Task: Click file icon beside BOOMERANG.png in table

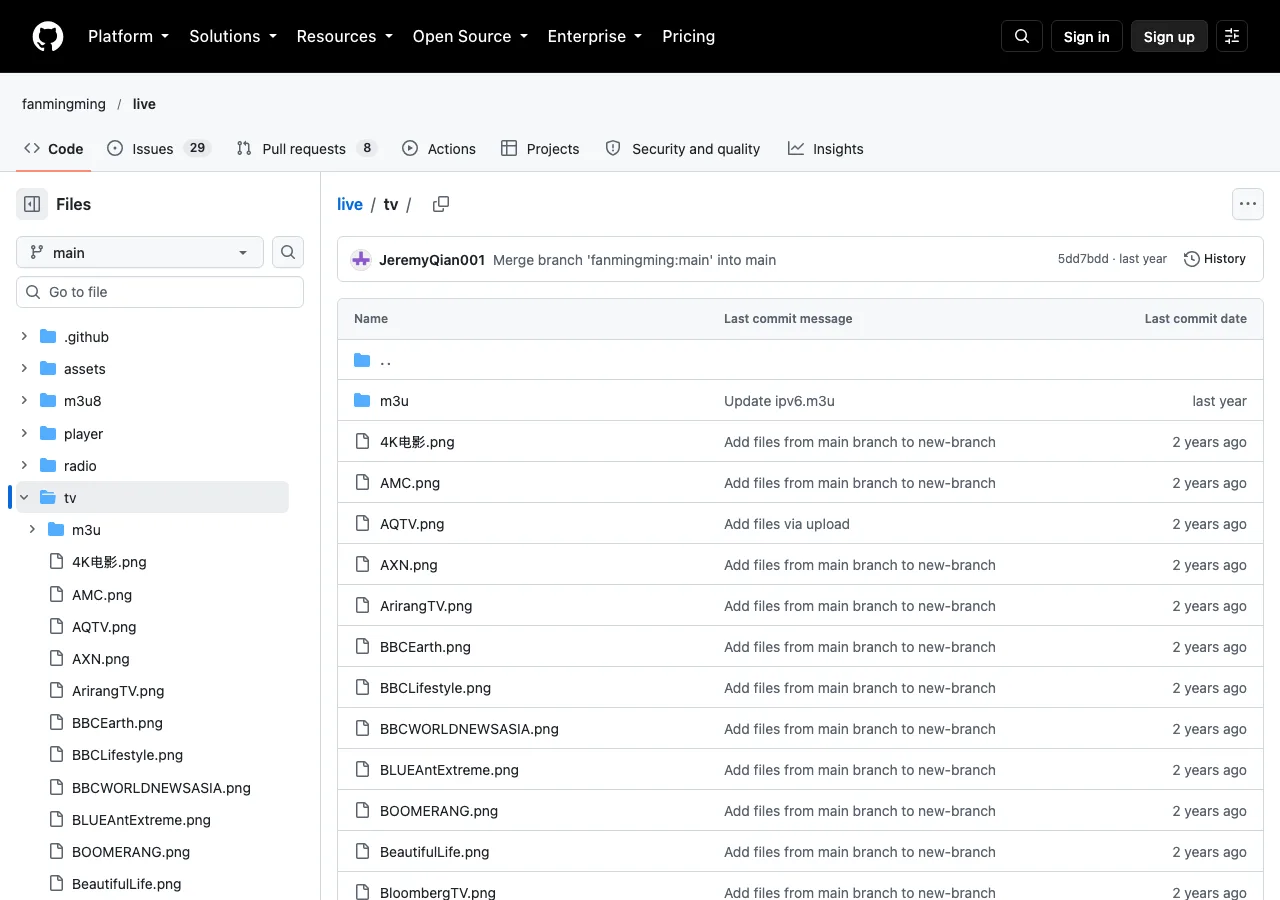Action: point(362,811)
